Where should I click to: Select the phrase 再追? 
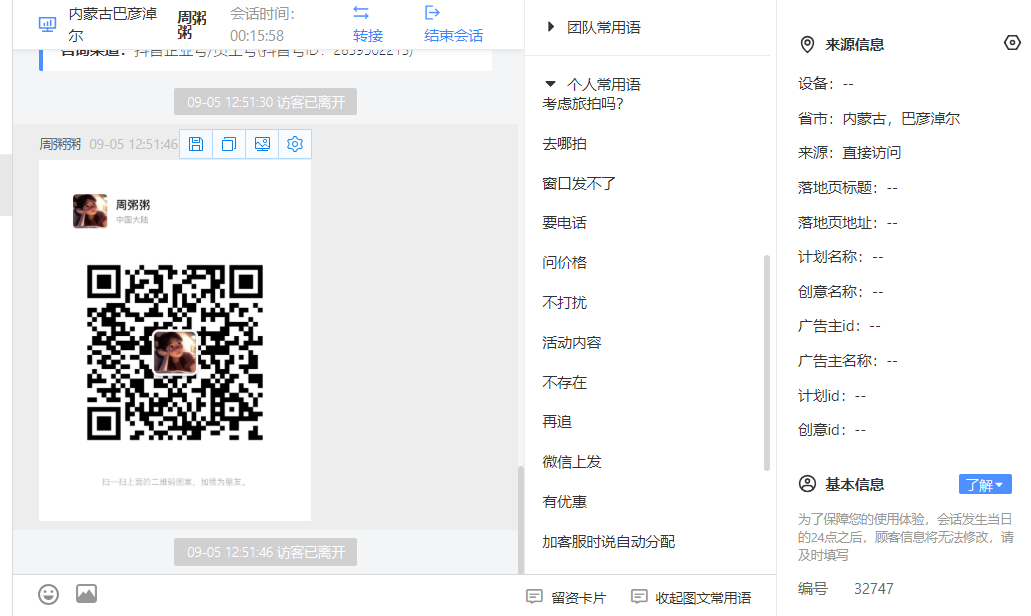[557, 421]
